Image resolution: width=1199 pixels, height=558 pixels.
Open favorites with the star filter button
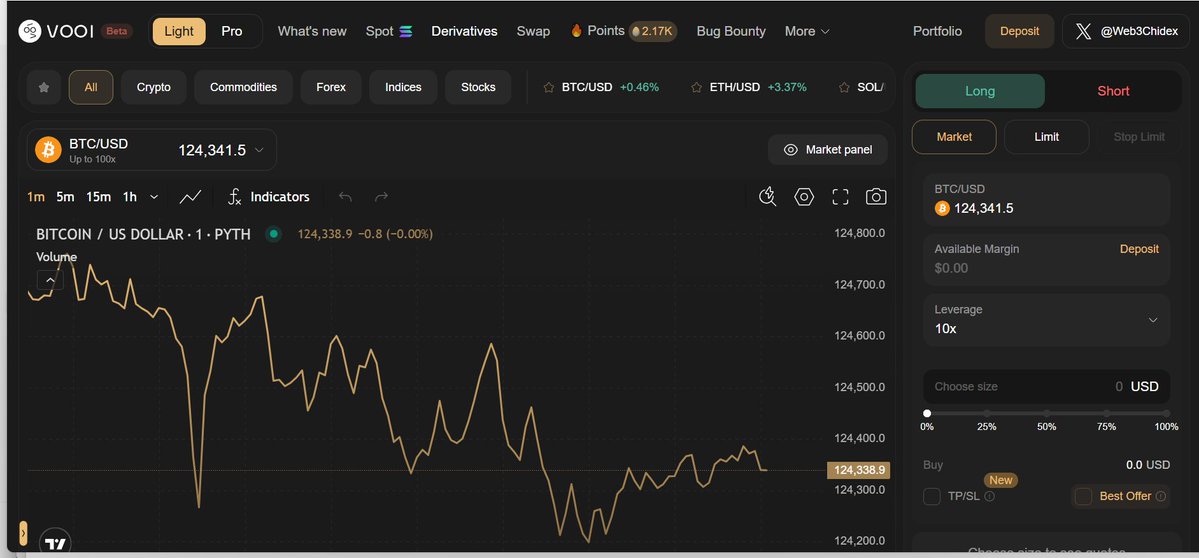[x=44, y=87]
